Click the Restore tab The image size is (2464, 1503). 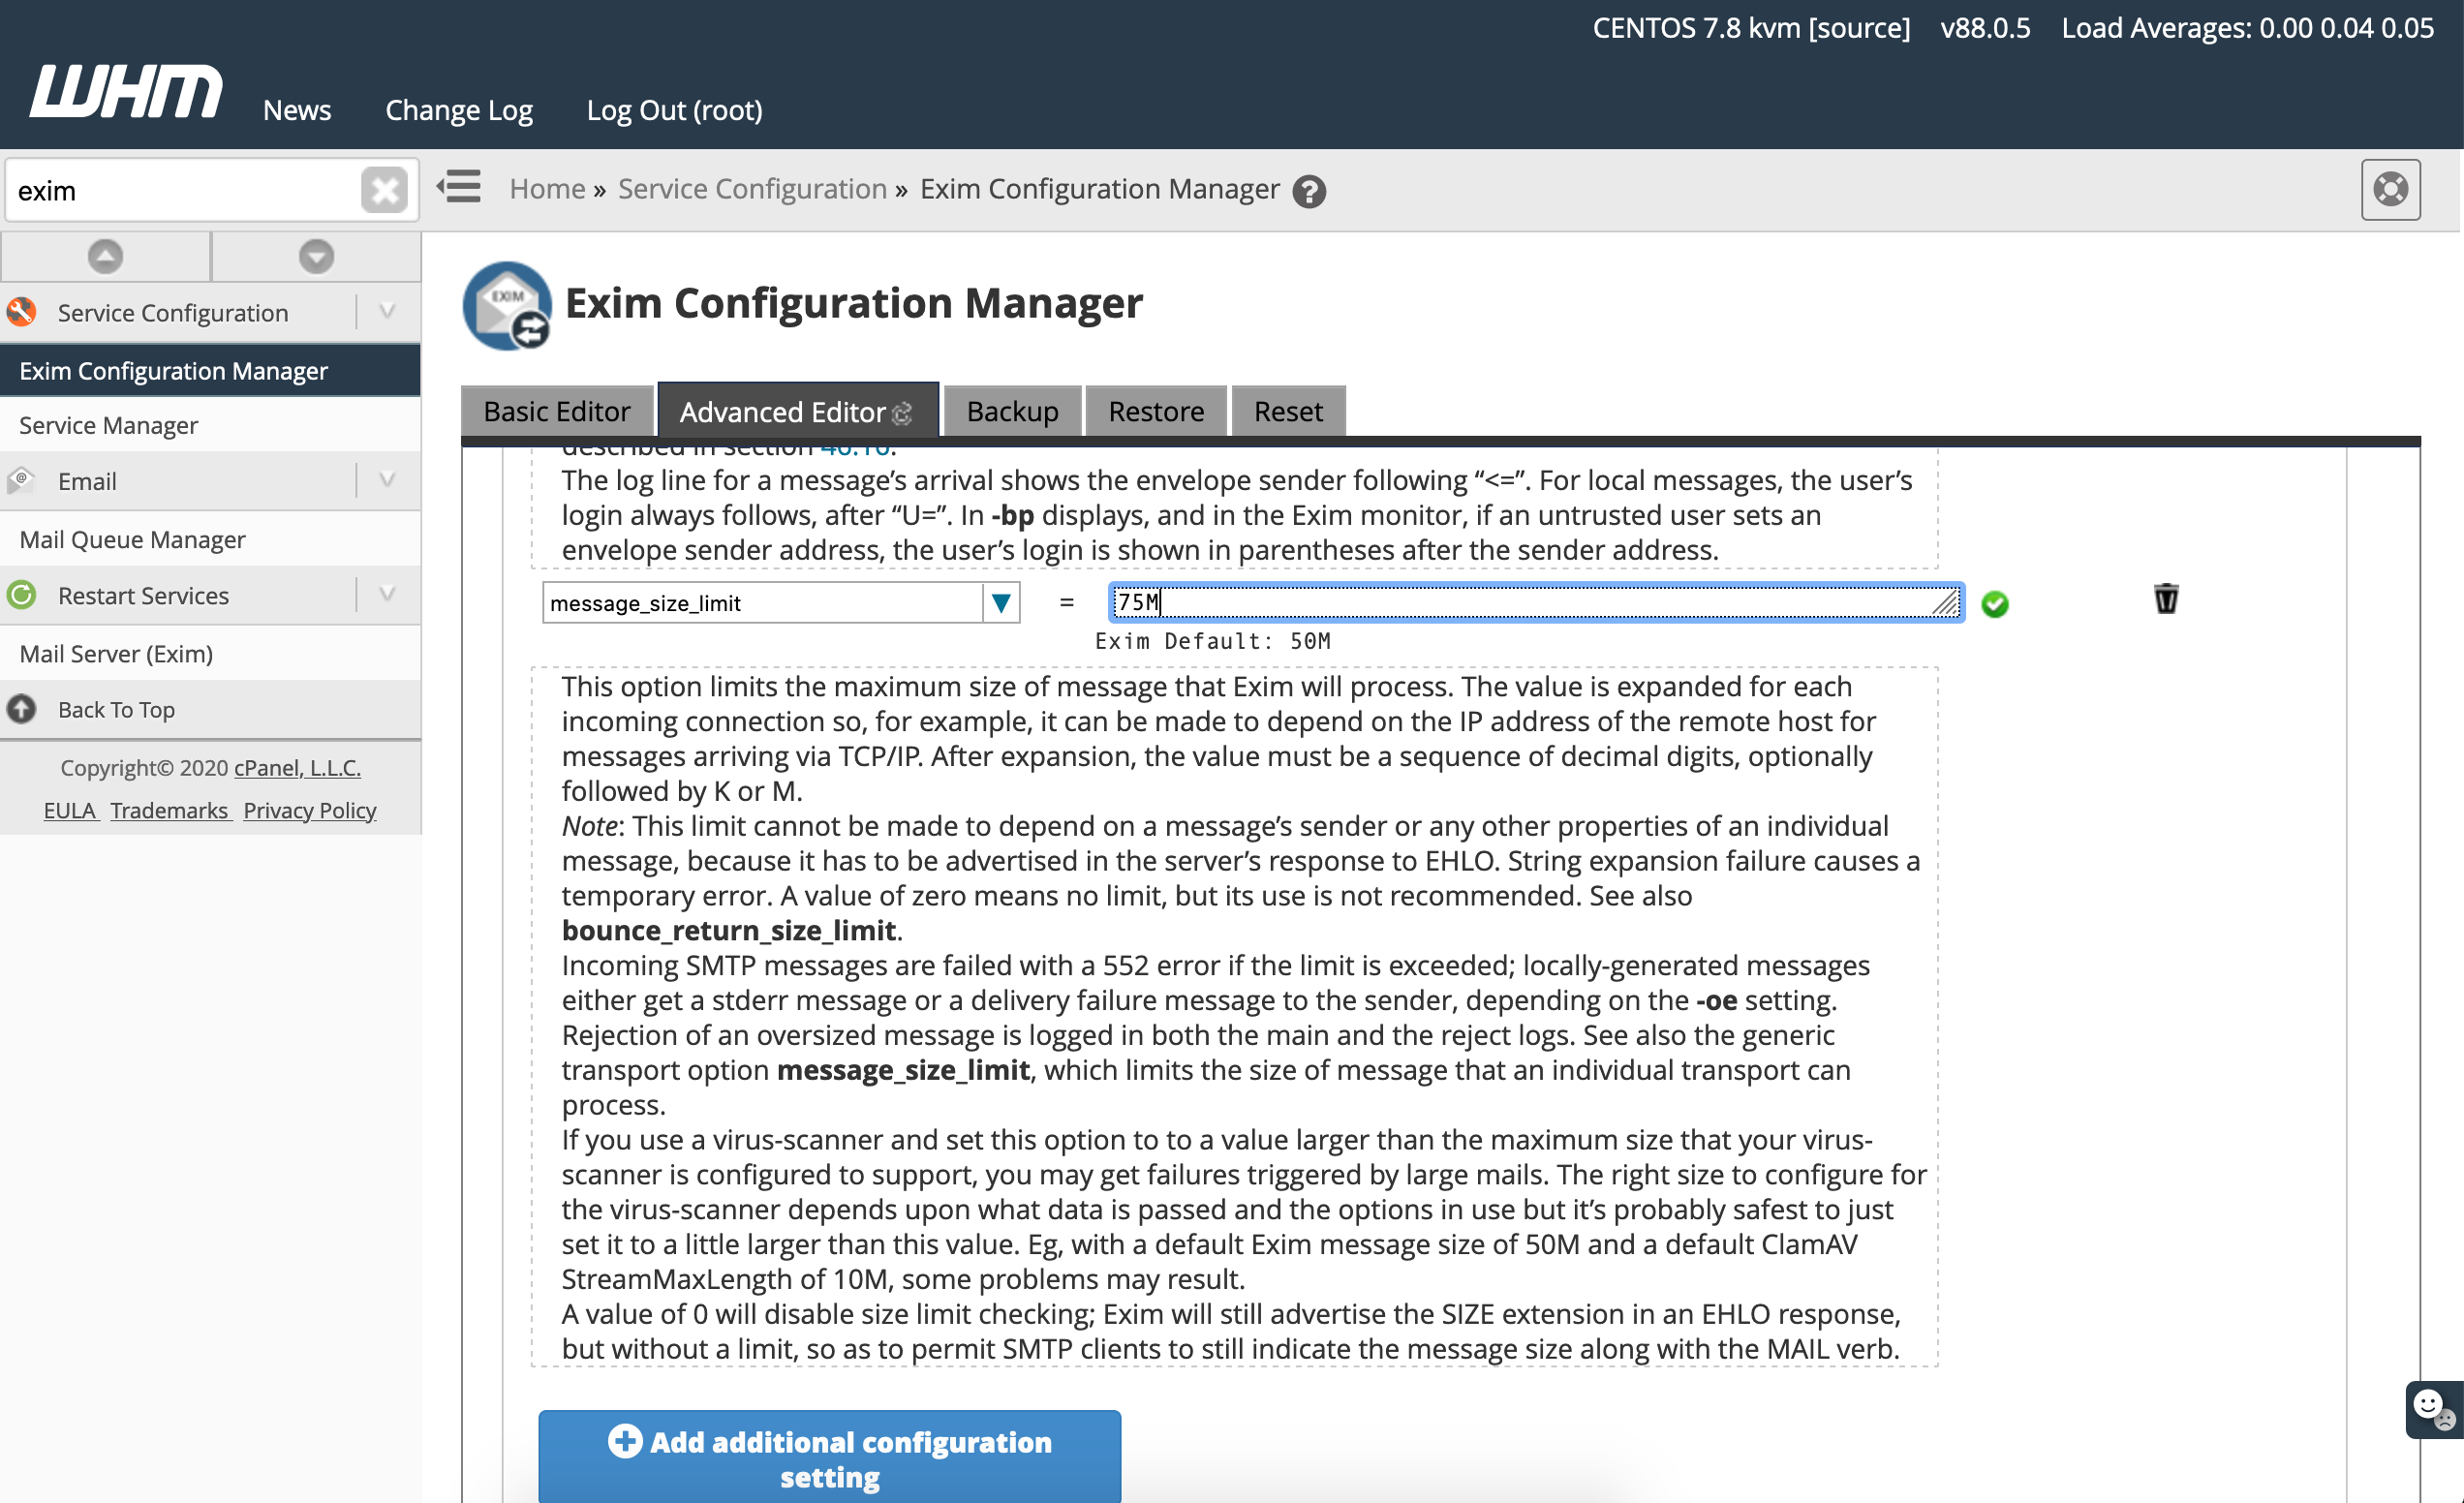[x=1155, y=410]
